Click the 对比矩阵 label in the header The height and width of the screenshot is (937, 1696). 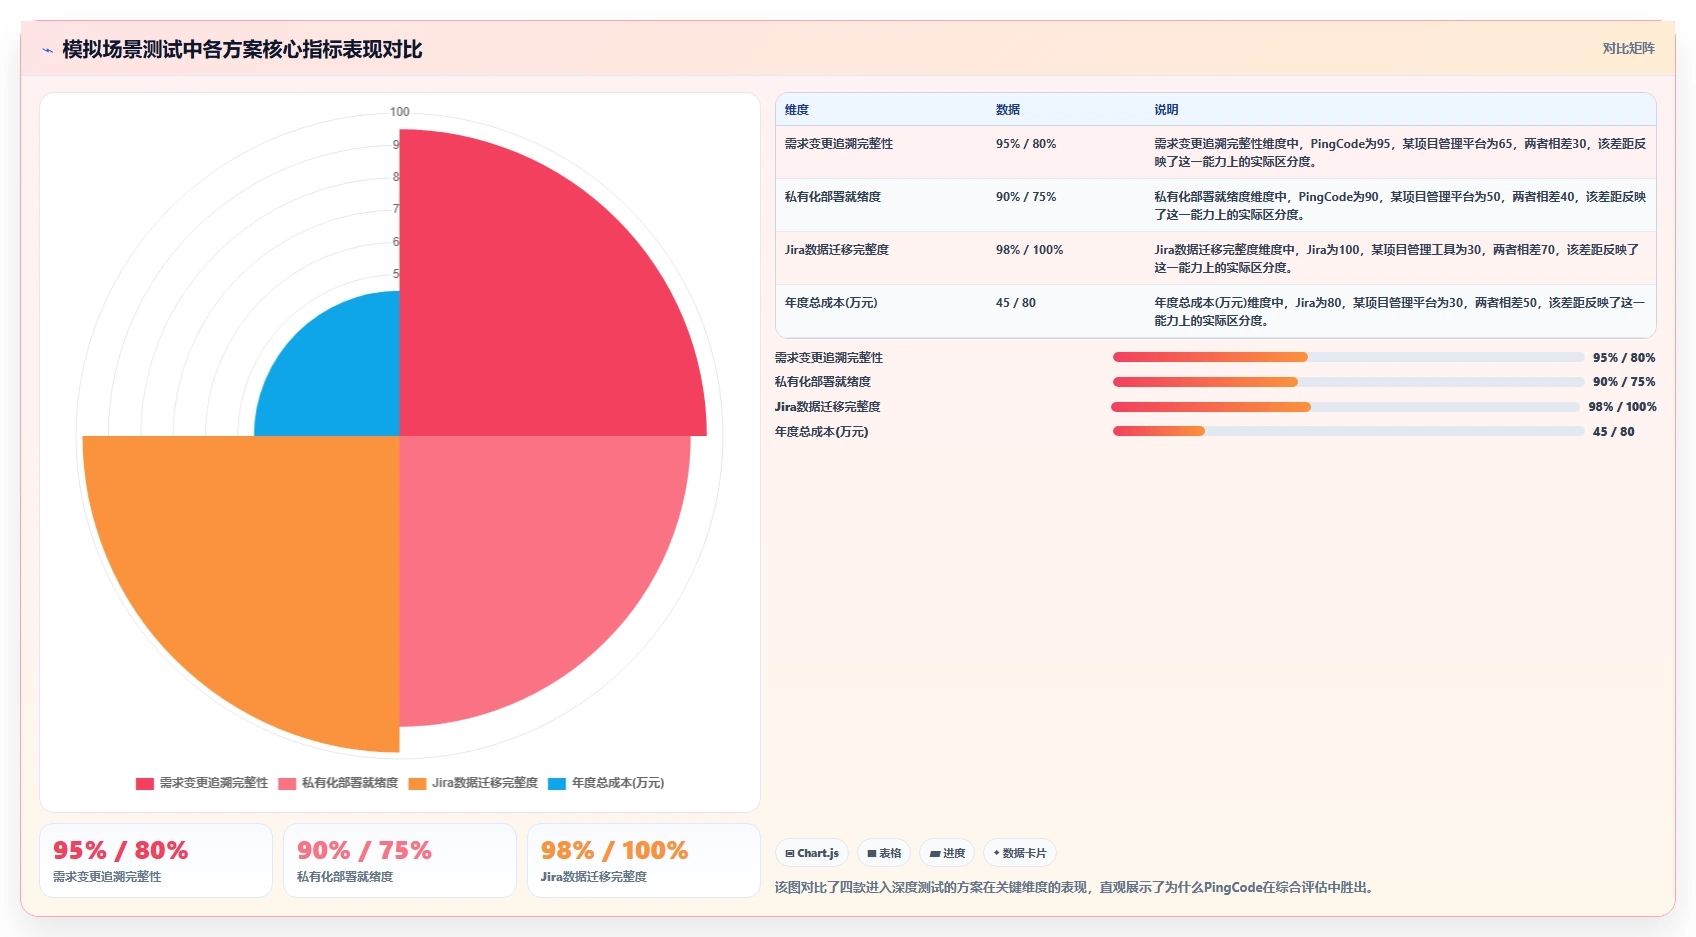point(1628,48)
